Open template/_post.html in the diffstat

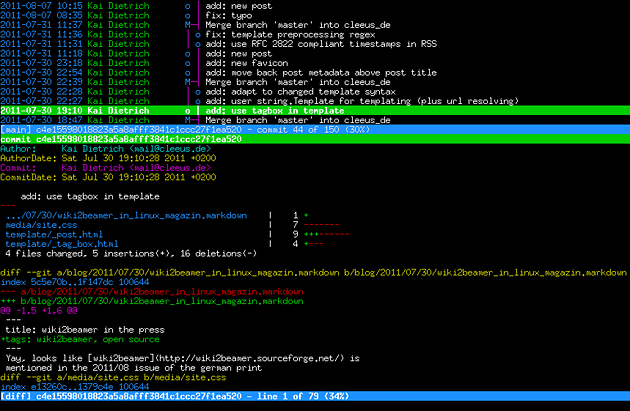[54, 234]
